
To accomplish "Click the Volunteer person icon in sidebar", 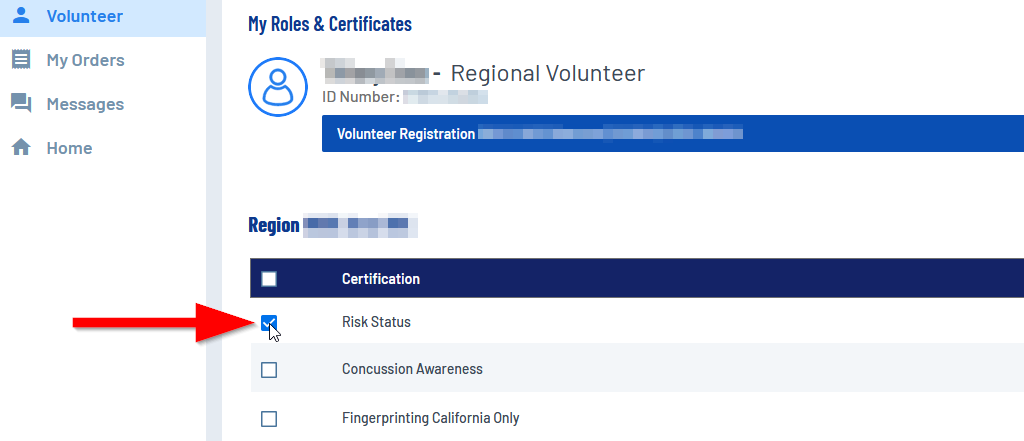I will [21, 16].
